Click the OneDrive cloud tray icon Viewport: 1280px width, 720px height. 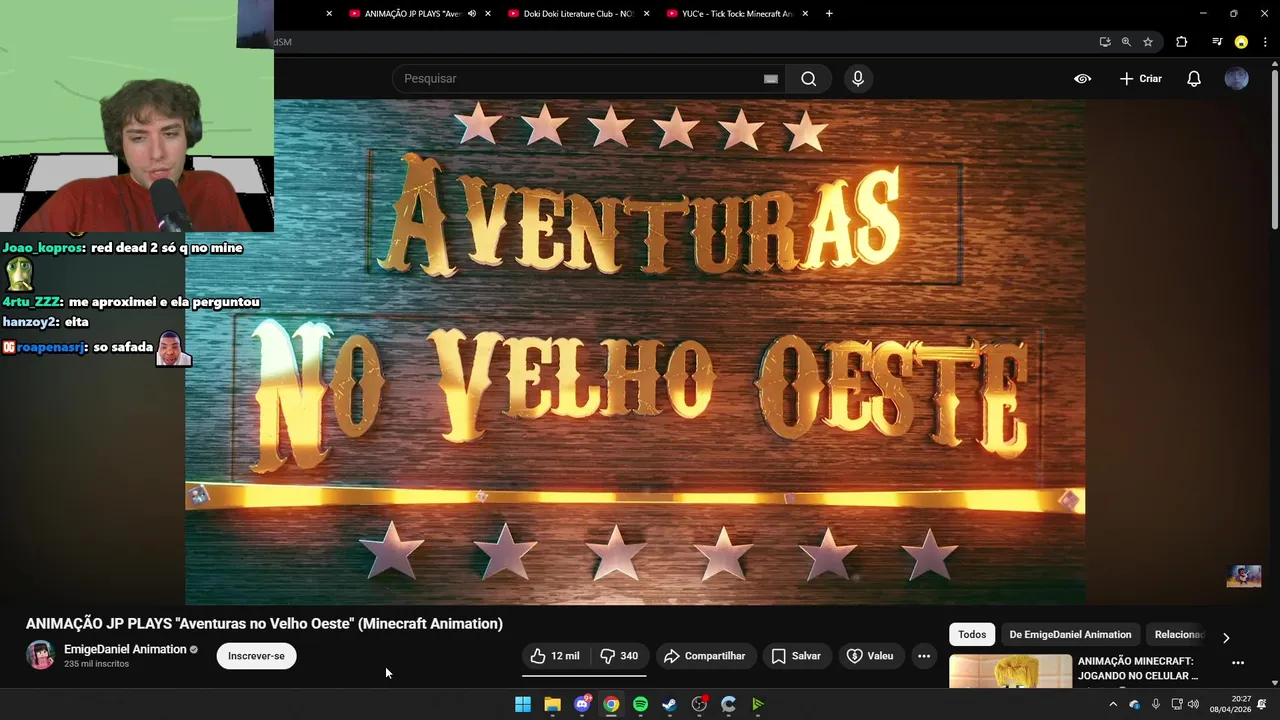click(1134, 704)
